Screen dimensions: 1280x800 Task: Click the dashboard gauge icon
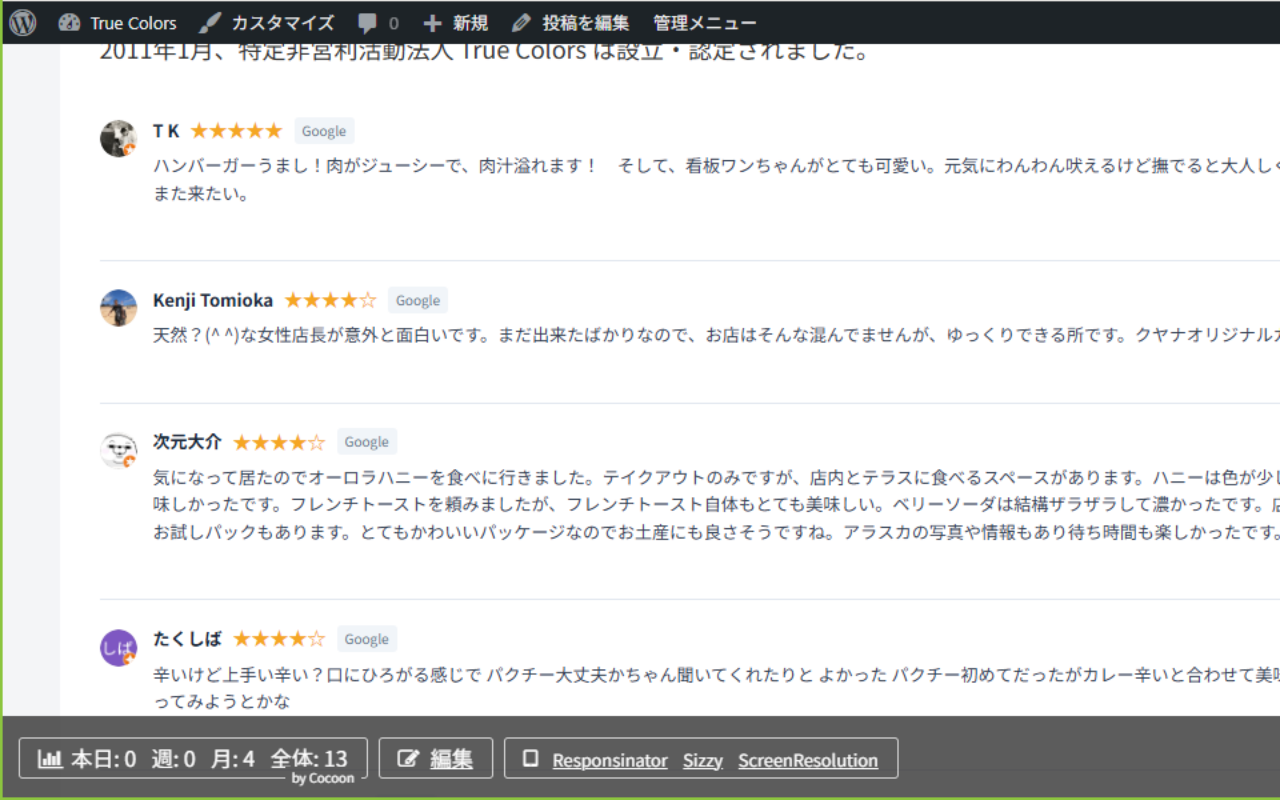pyautogui.click(x=69, y=22)
